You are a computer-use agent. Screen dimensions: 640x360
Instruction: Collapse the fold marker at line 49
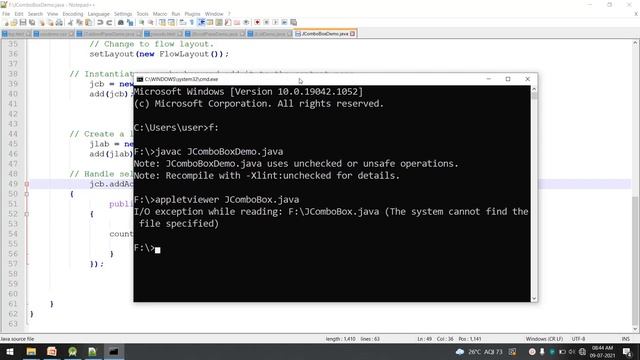tap(27, 184)
